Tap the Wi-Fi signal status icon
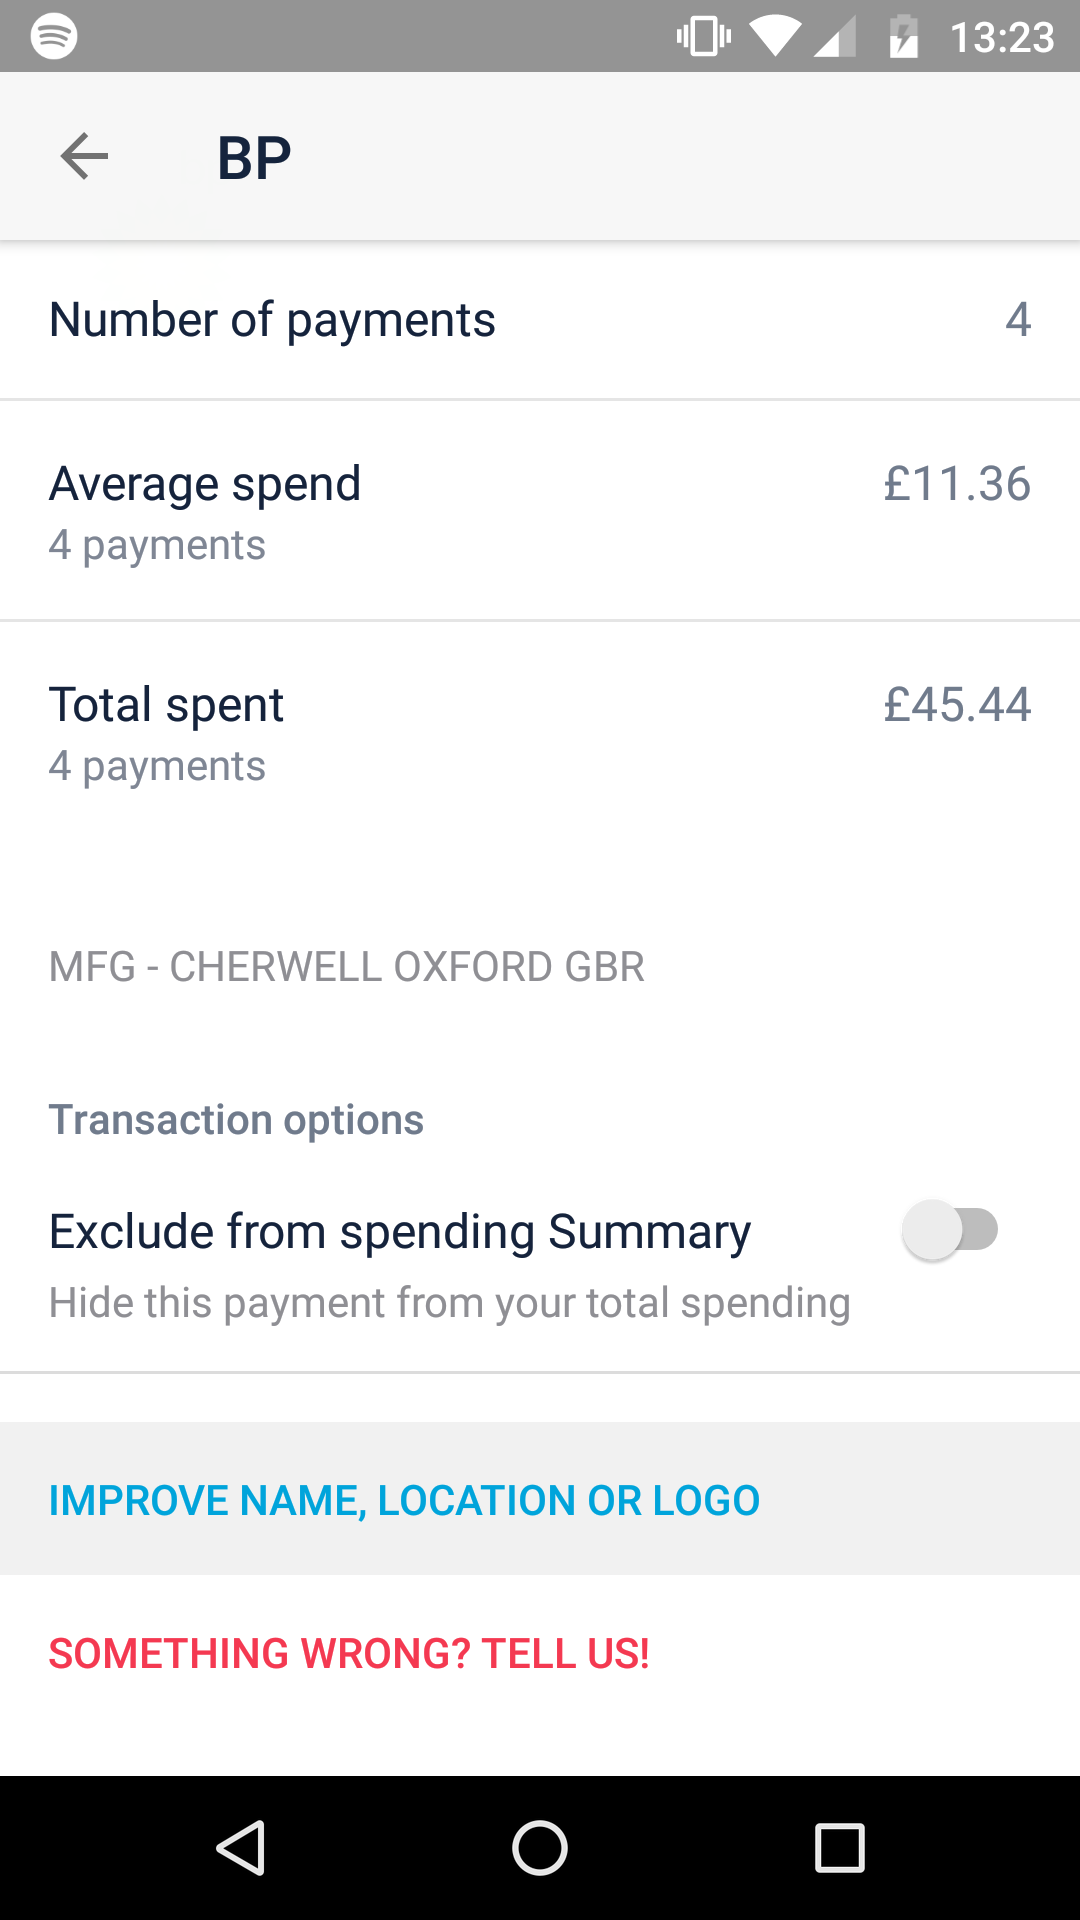This screenshot has width=1080, height=1920. tap(775, 37)
